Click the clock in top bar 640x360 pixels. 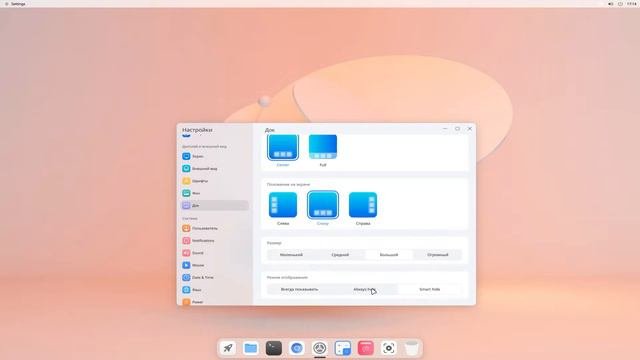point(631,4)
